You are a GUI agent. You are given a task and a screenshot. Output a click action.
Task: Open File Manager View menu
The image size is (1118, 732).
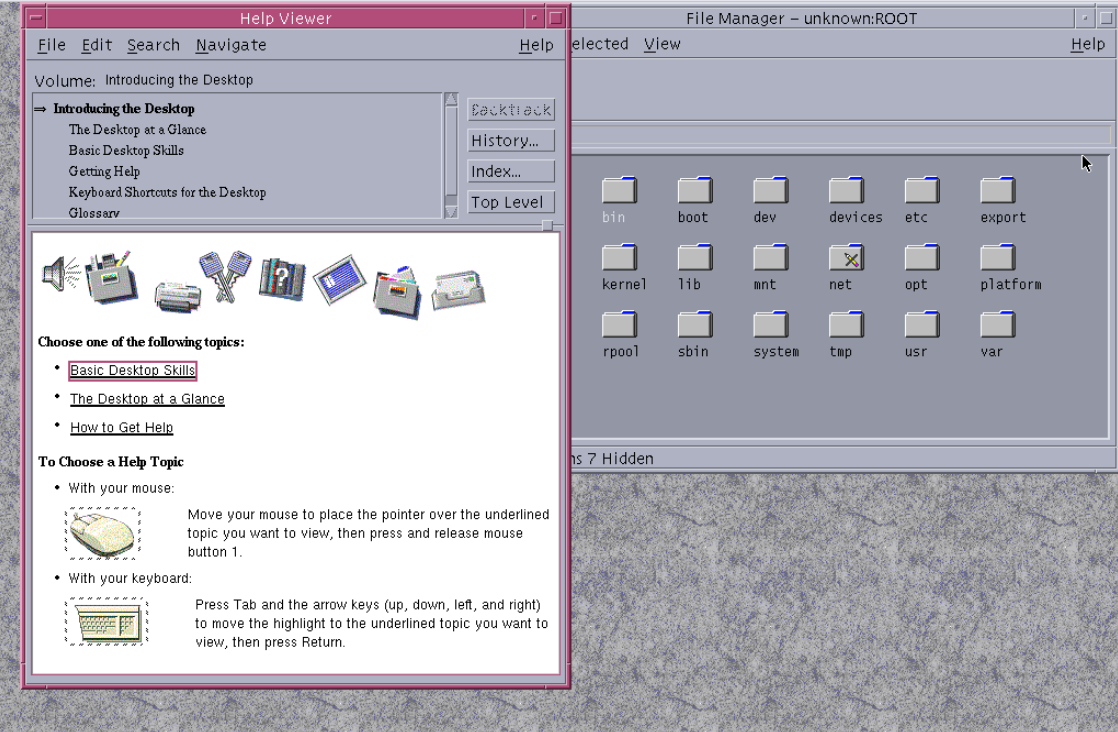pos(662,44)
